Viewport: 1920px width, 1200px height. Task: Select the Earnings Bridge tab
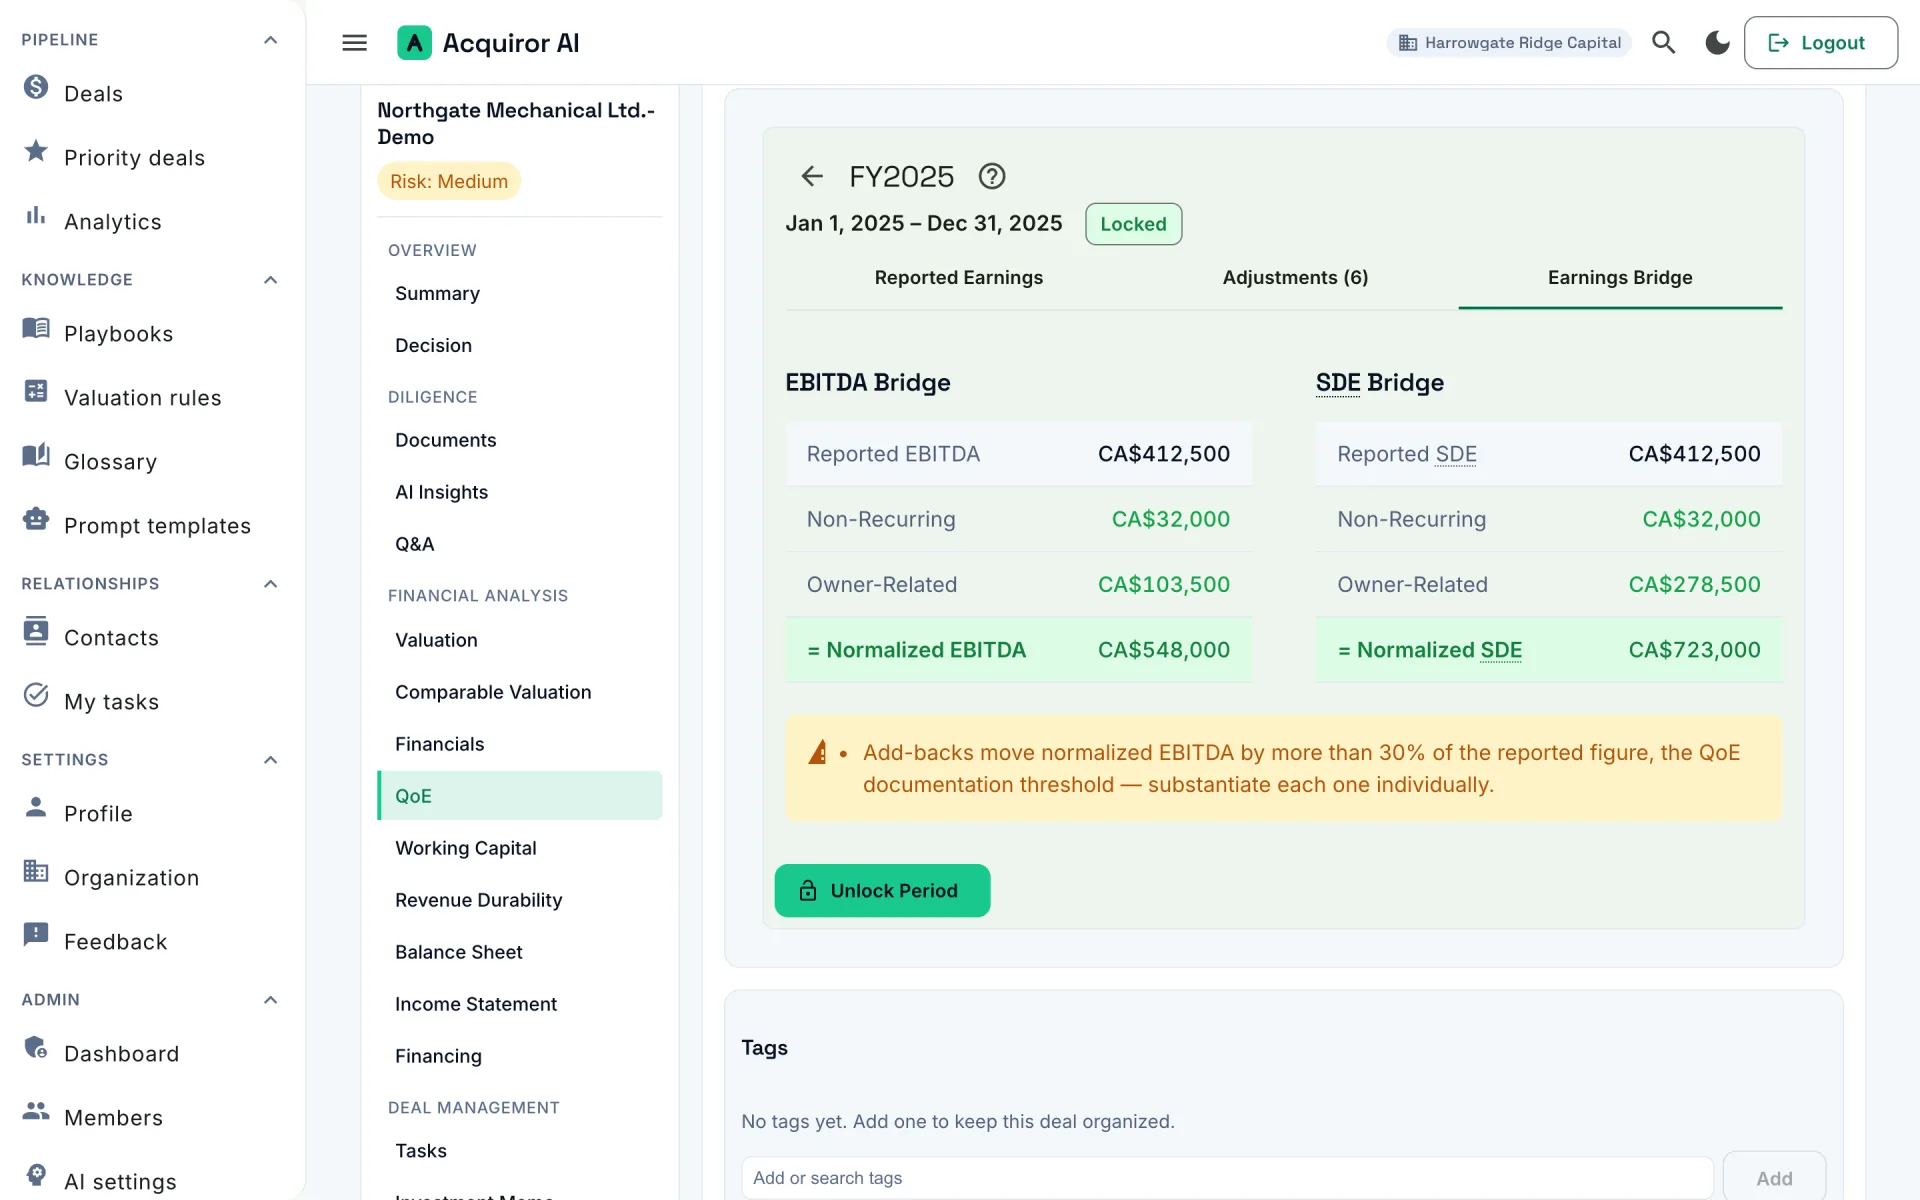(1620, 278)
